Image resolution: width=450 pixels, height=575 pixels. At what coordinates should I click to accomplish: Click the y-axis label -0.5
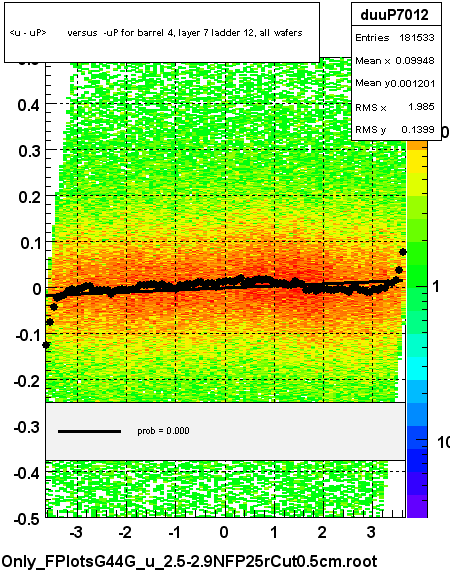28,519
